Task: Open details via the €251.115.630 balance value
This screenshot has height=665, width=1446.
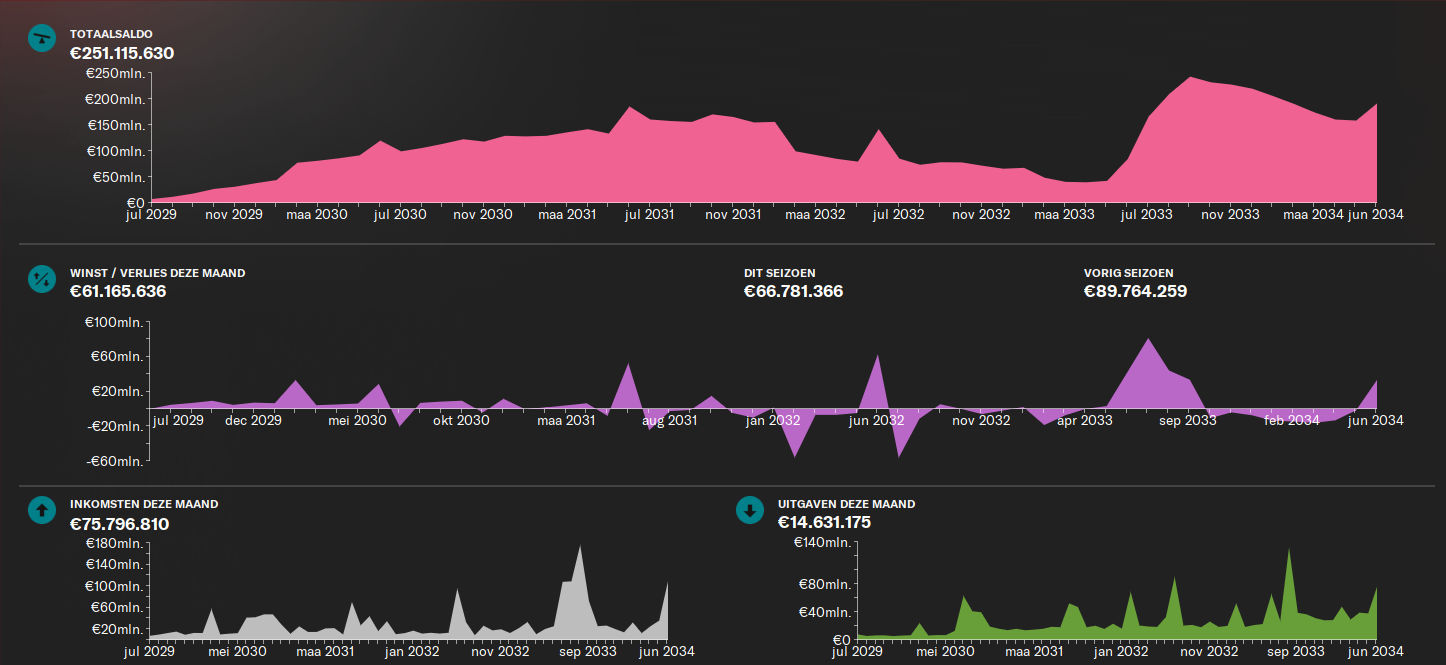Action: pyautogui.click(x=122, y=54)
